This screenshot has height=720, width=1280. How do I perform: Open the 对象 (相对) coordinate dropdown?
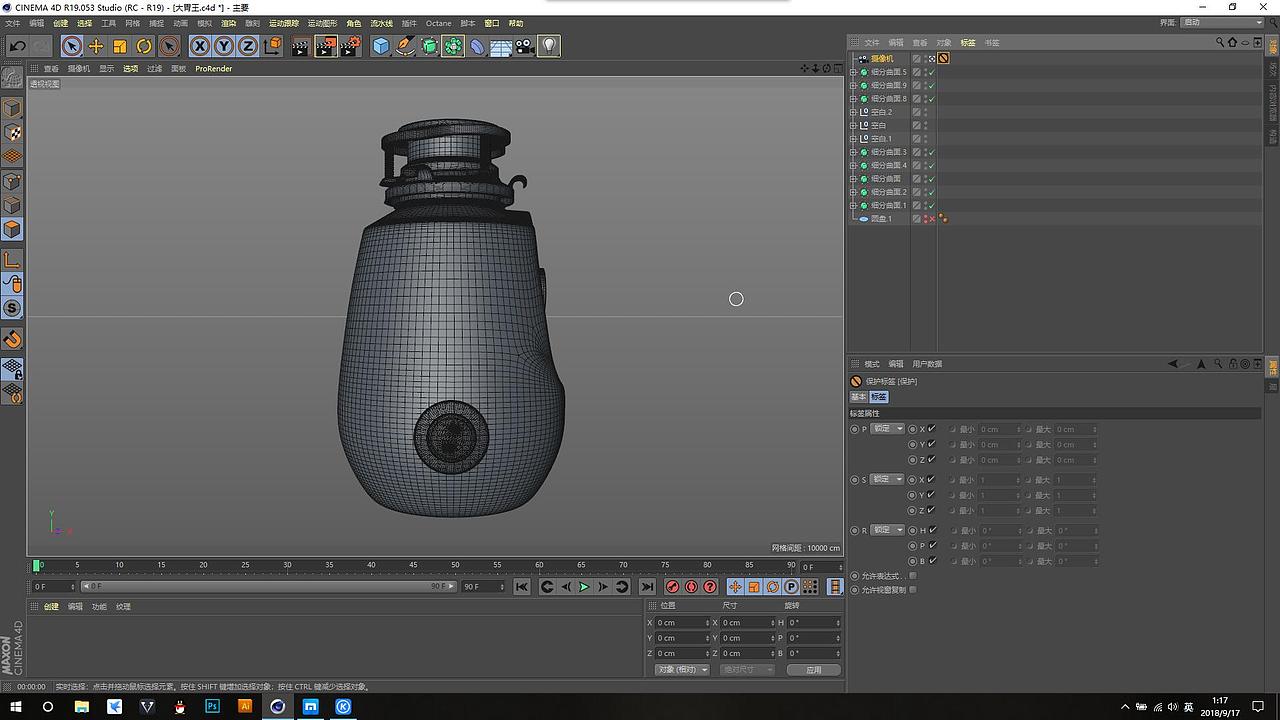coord(682,670)
